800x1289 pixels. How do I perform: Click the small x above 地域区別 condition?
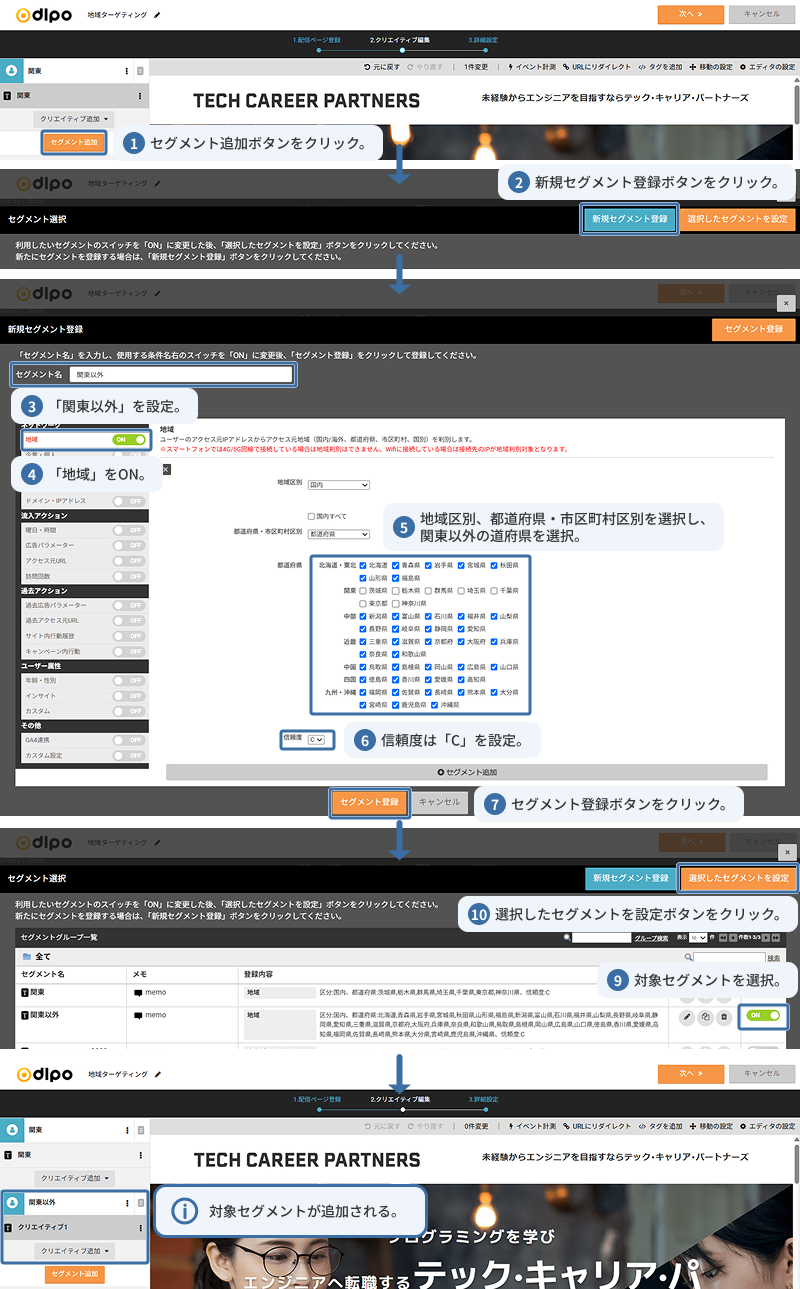(x=166, y=468)
